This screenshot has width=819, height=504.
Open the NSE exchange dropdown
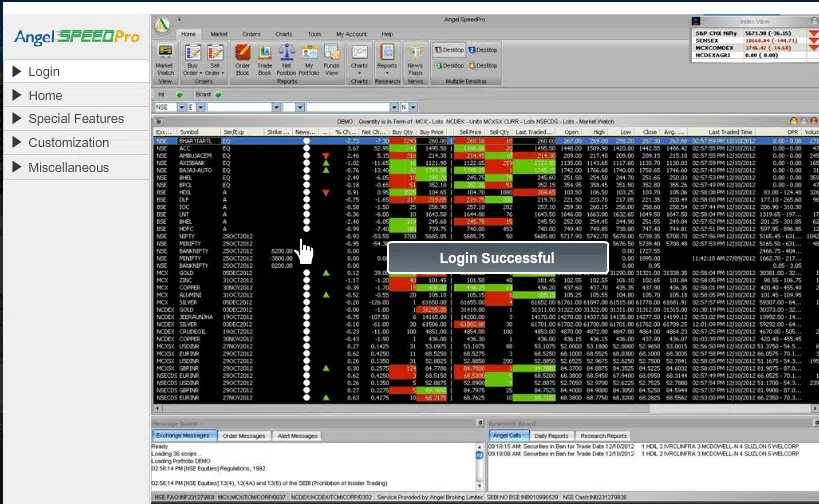click(x=182, y=107)
